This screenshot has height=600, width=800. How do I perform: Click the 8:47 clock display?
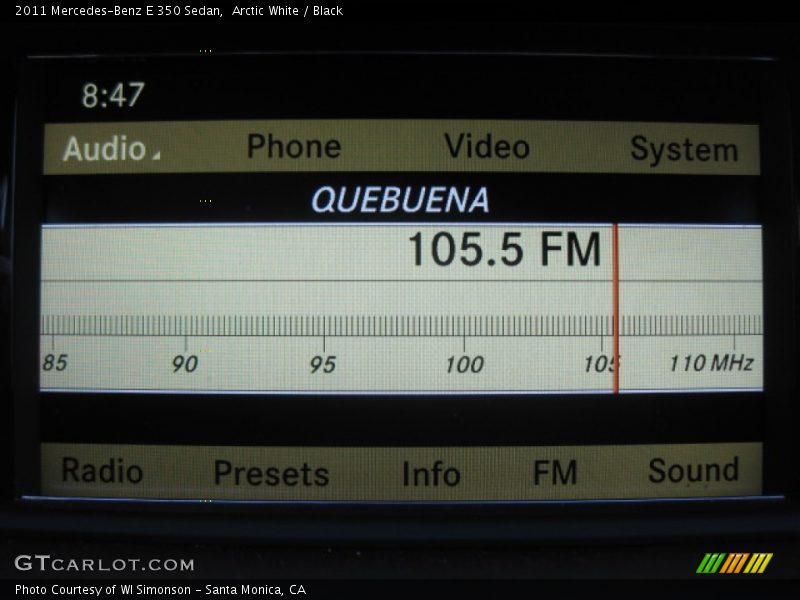113,95
